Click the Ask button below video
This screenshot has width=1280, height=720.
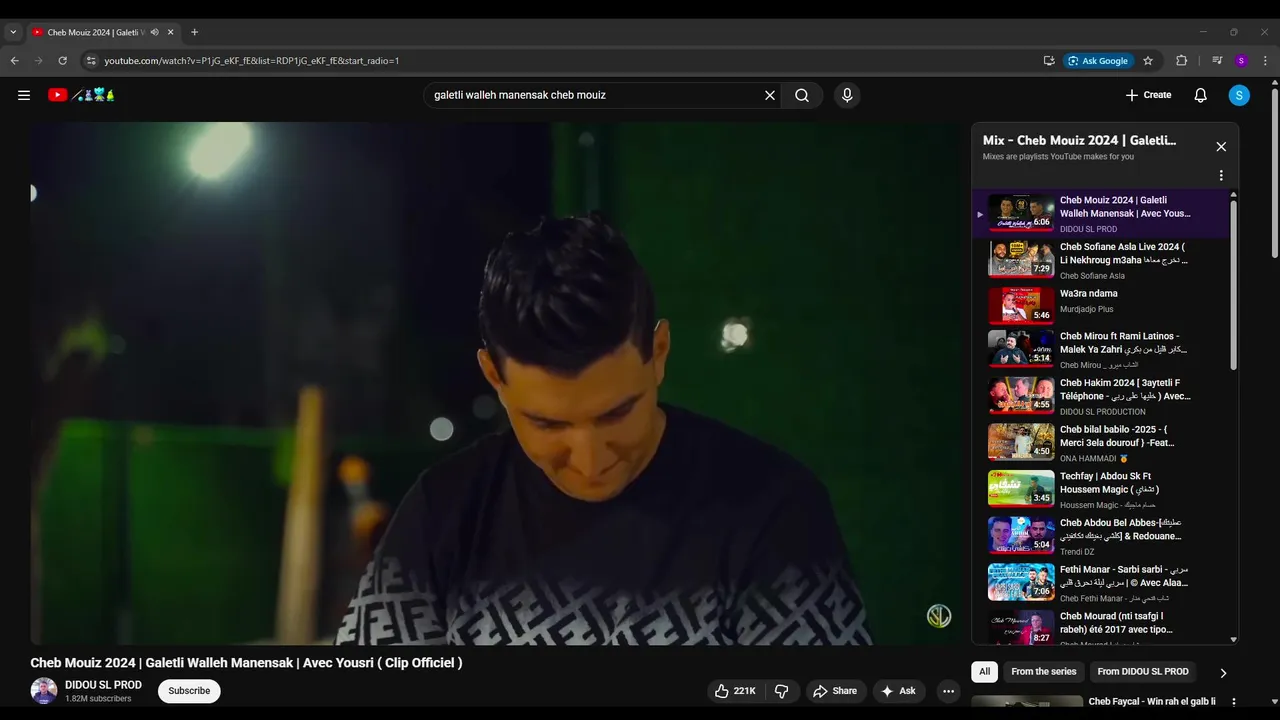(x=898, y=691)
